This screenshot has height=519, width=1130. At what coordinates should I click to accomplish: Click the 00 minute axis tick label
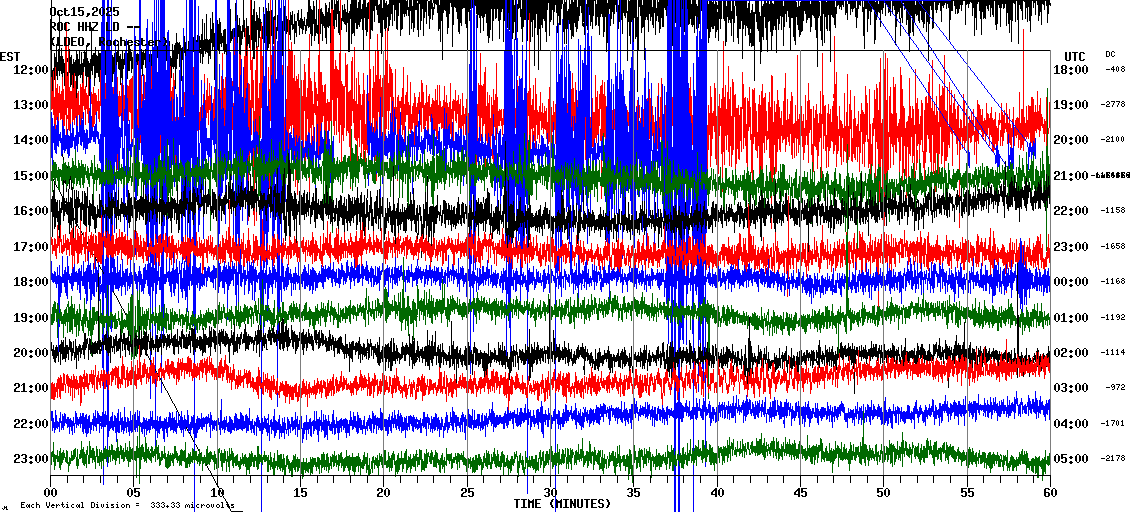tap(51, 493)
